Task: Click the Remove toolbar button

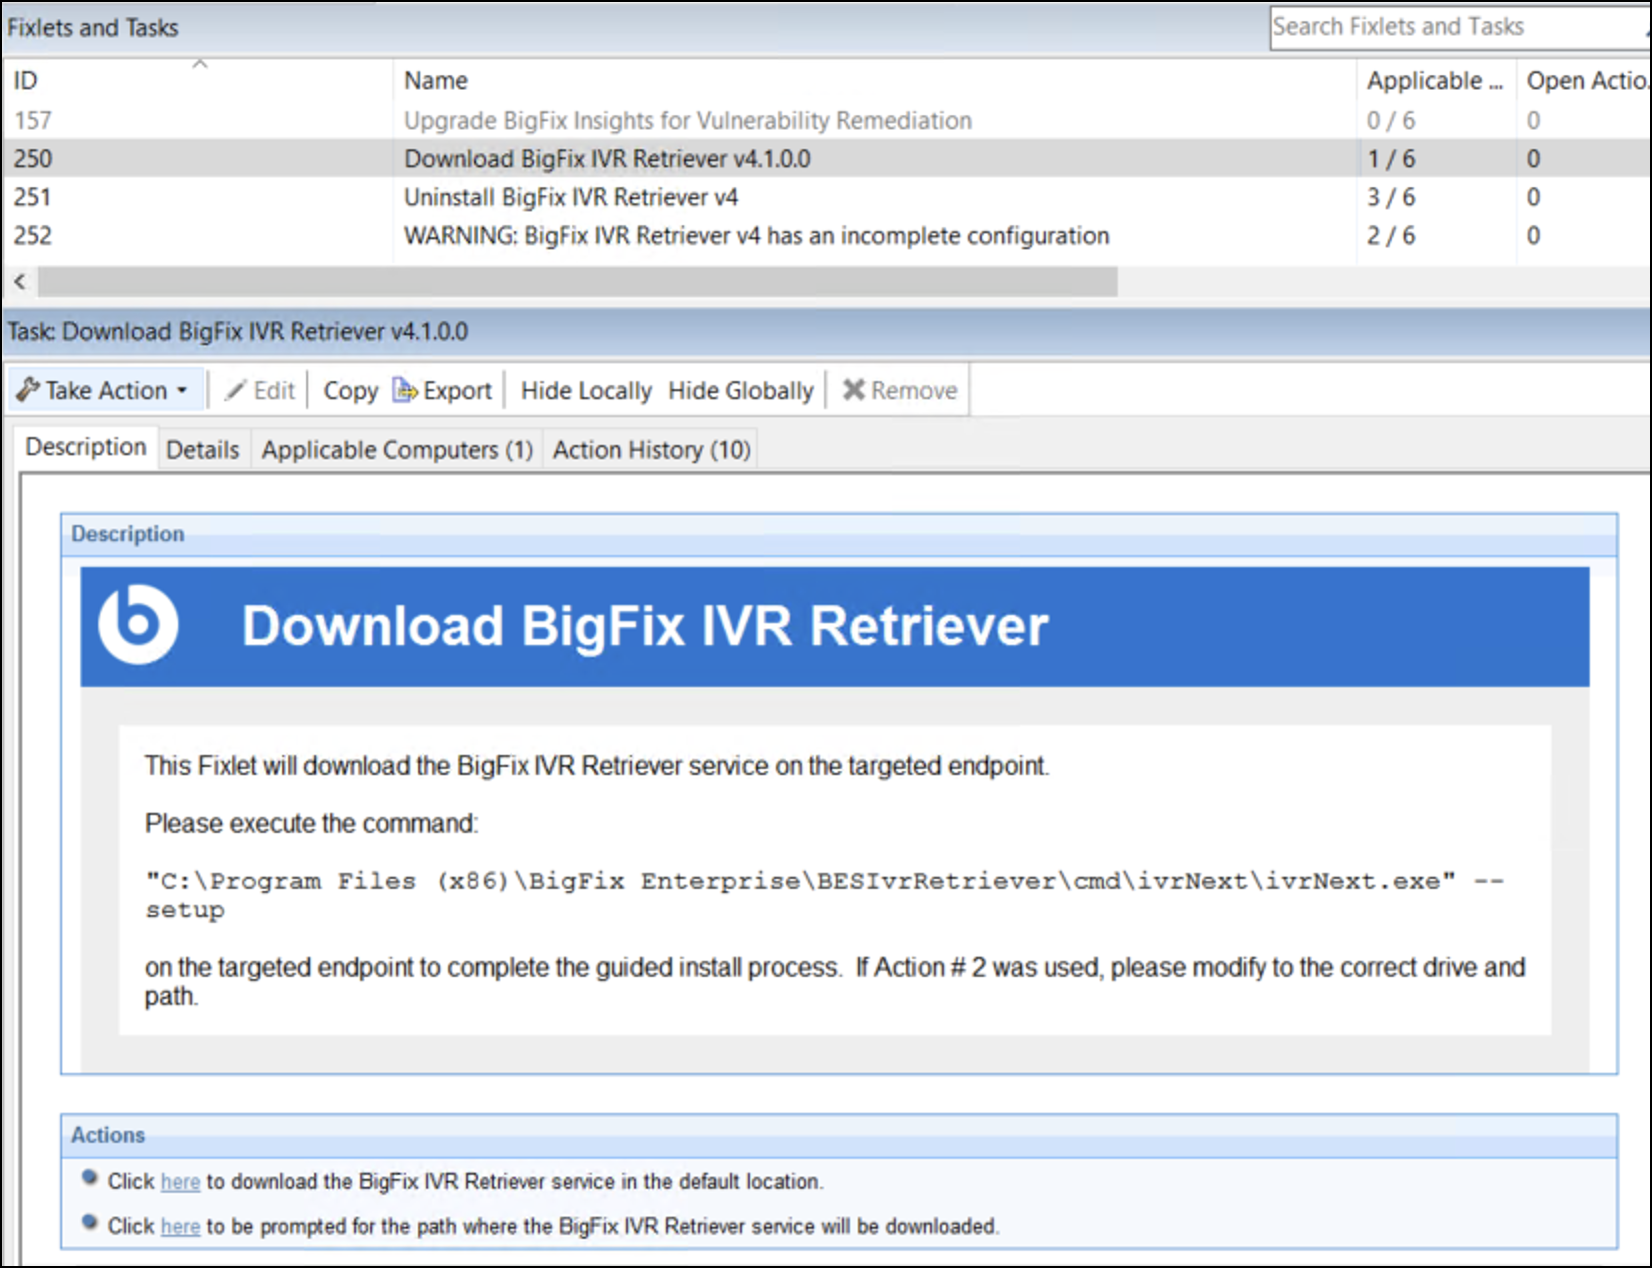Action: pyautogui.click(x=900, y=390)
